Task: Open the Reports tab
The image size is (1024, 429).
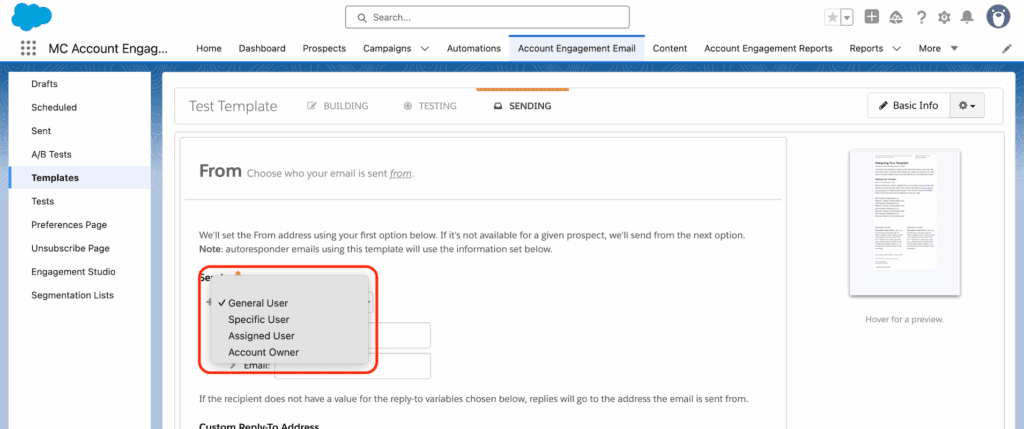Action: pyautogui.click(x=866, y=48)
